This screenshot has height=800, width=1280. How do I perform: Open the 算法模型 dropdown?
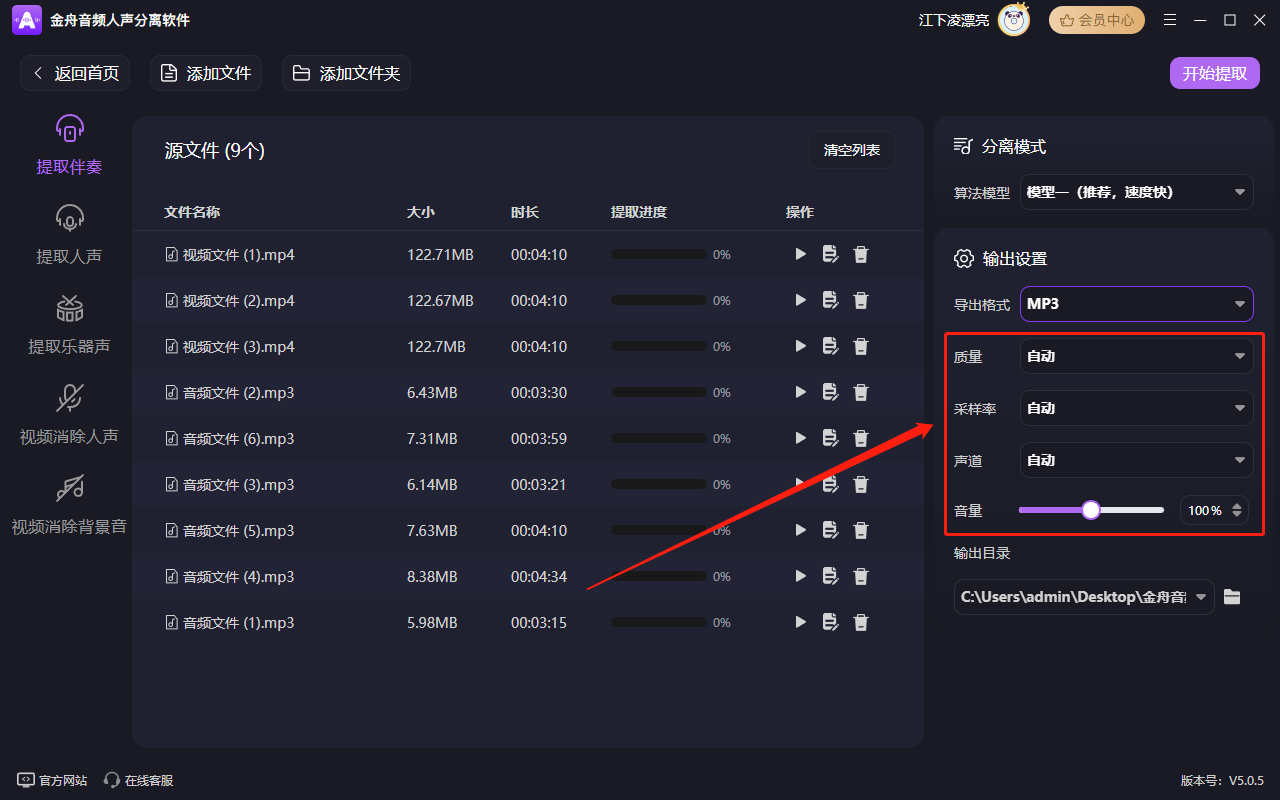[1136, 191]
